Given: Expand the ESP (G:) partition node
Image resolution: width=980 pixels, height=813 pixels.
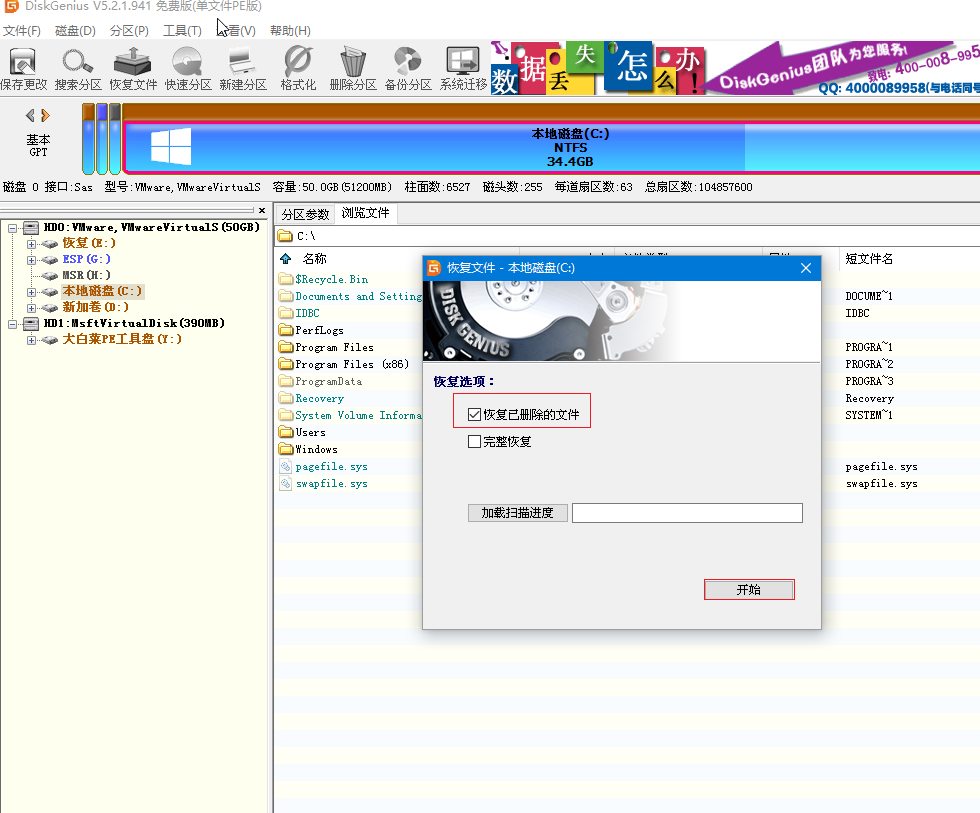Looking at the screenshot, I should pos(31,260).
